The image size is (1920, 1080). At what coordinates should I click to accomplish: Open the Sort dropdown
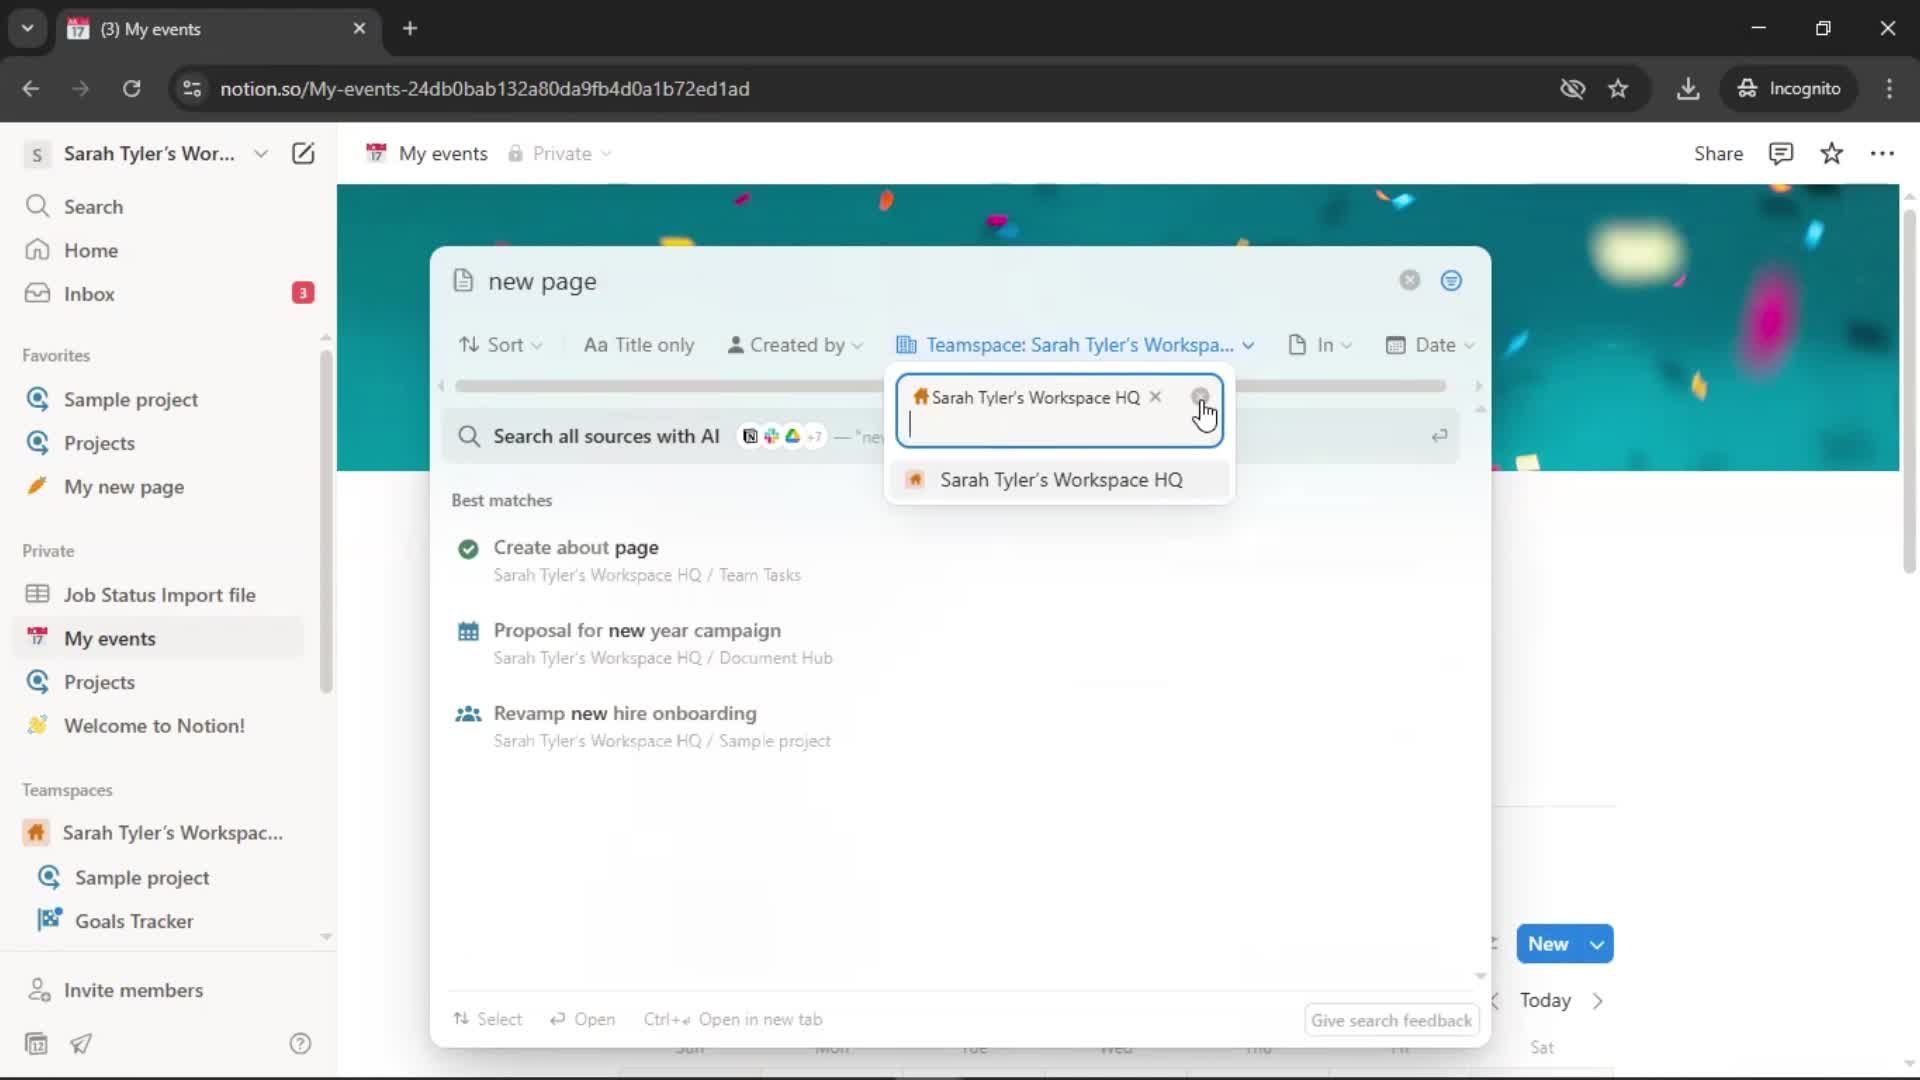[x=501, y=345]
